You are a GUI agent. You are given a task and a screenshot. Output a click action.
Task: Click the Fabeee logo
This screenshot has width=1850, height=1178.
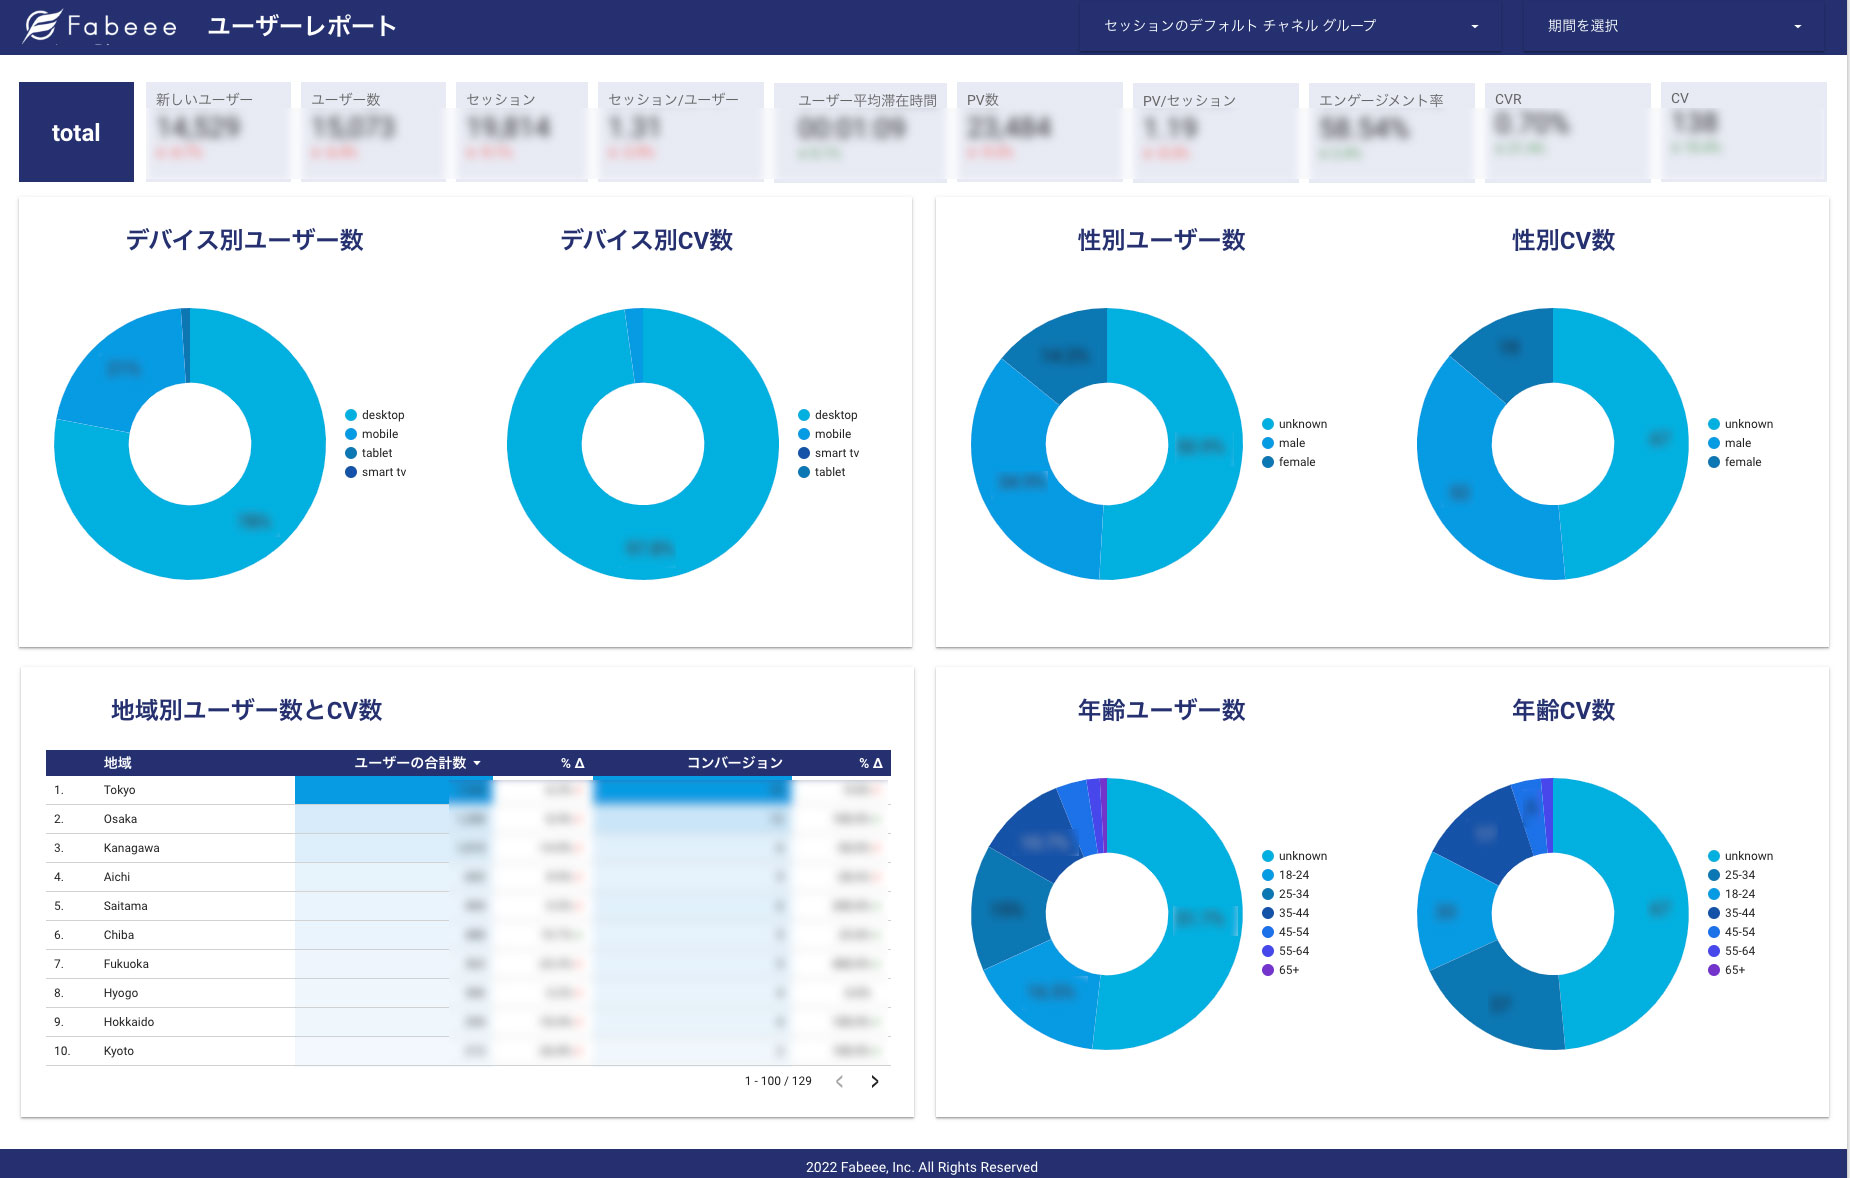100,26
